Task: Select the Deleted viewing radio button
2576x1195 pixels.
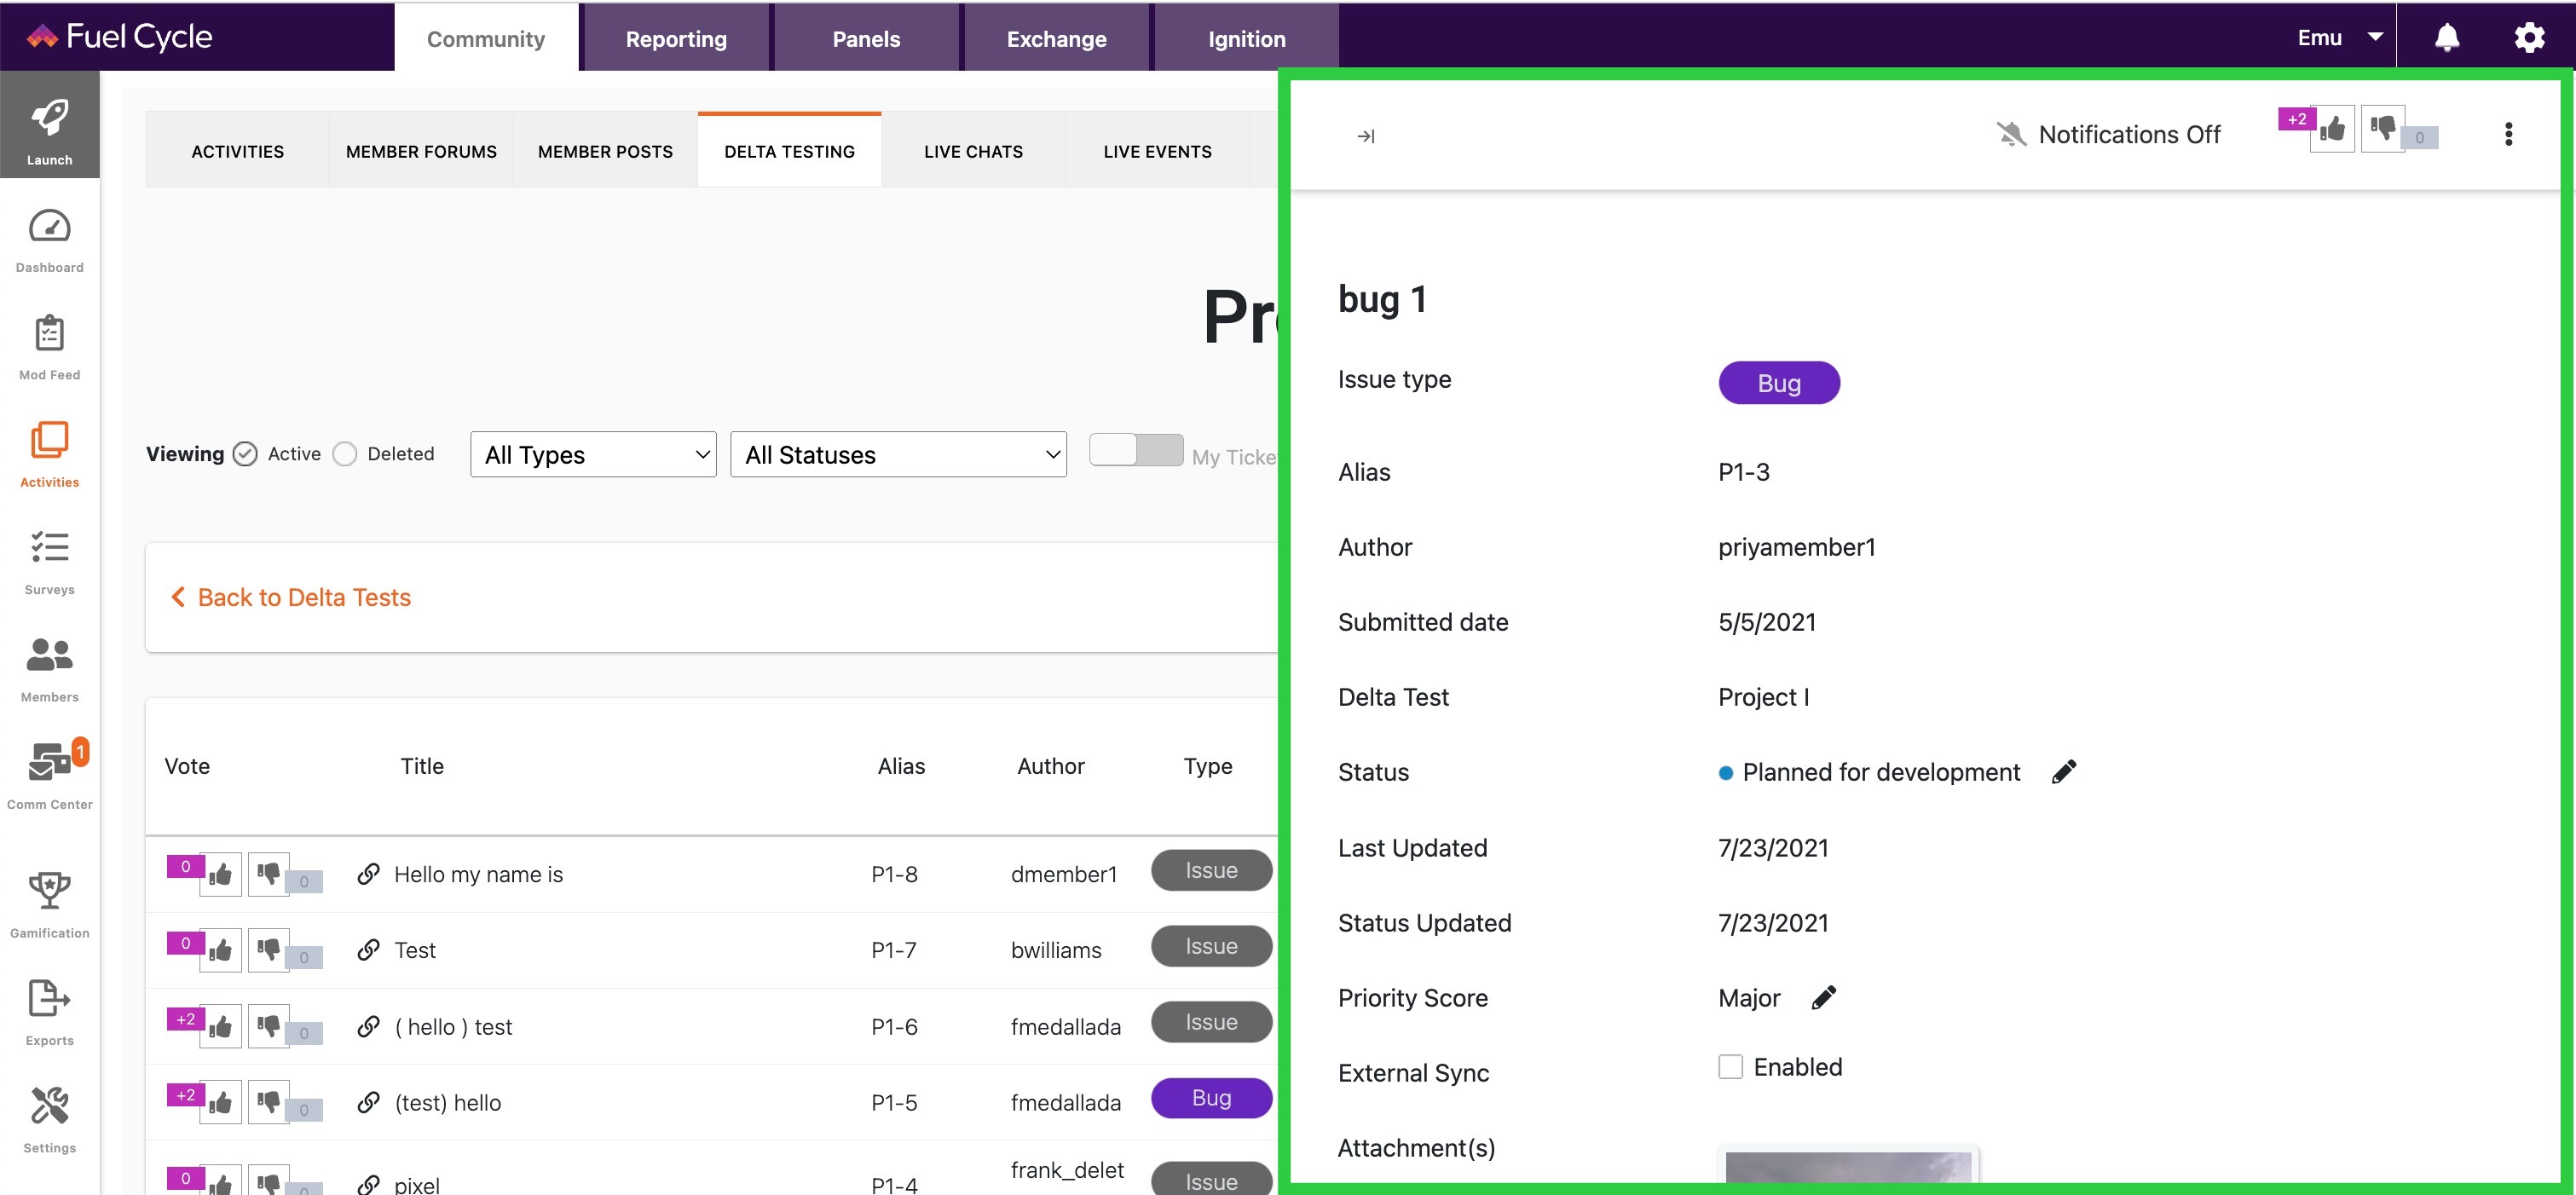Action: (x=345, y=453)
